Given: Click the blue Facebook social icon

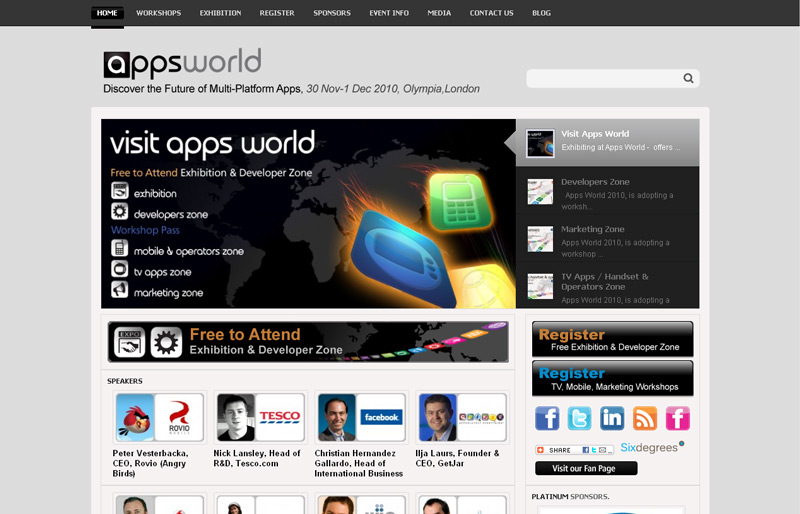Looking at the screenshot, I should [x=547, y=418].
